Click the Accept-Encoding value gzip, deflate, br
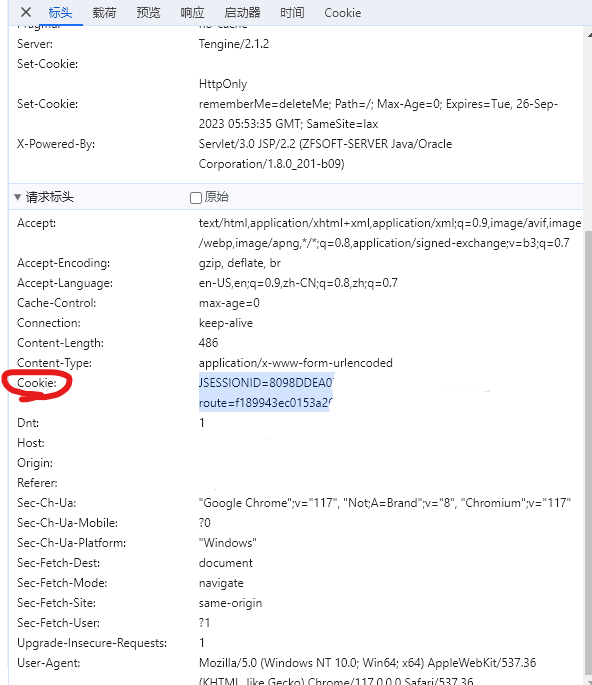Viewport: 592px width, 685px height. [x=239, y=263]
